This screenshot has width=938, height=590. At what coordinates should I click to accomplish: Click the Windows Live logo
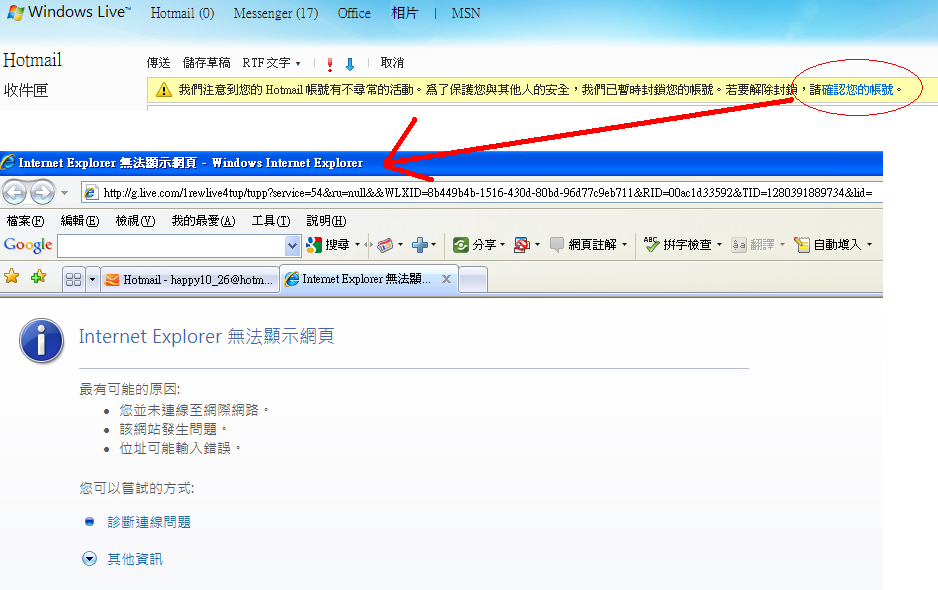[67, 12]
